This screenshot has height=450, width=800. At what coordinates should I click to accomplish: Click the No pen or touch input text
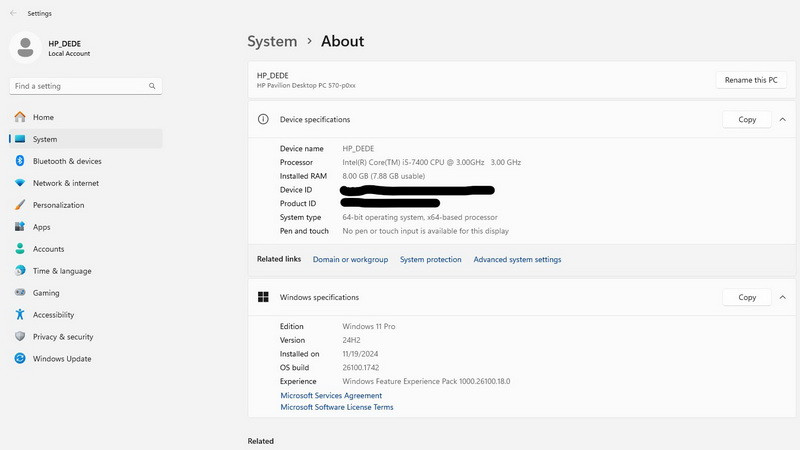click(426, 231)
